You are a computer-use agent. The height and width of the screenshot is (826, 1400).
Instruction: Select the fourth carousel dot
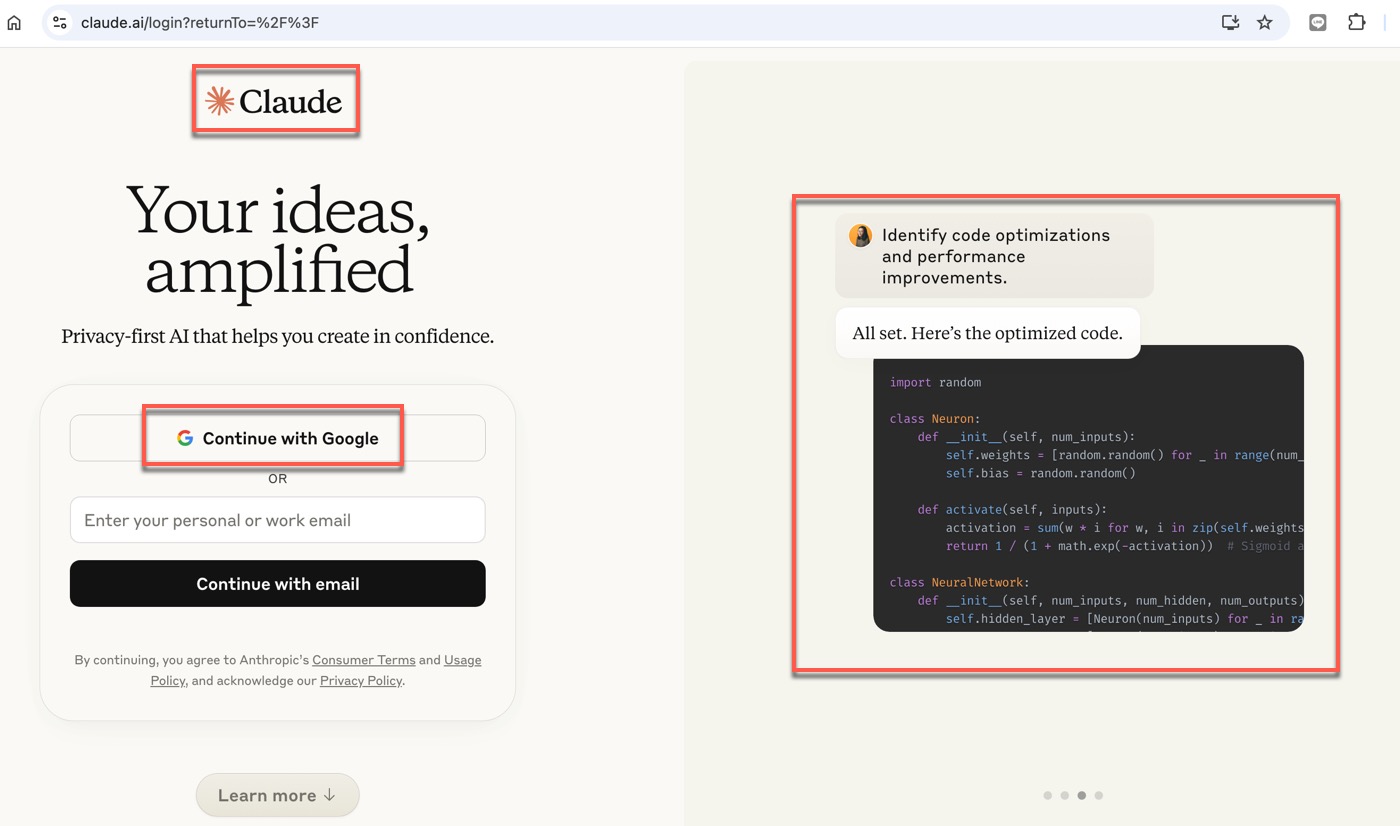click(1098, 795)
